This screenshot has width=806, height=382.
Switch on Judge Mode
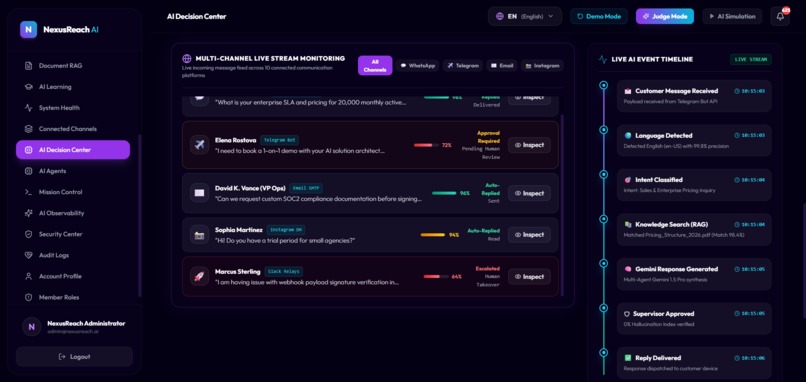[x=665, y=16]
